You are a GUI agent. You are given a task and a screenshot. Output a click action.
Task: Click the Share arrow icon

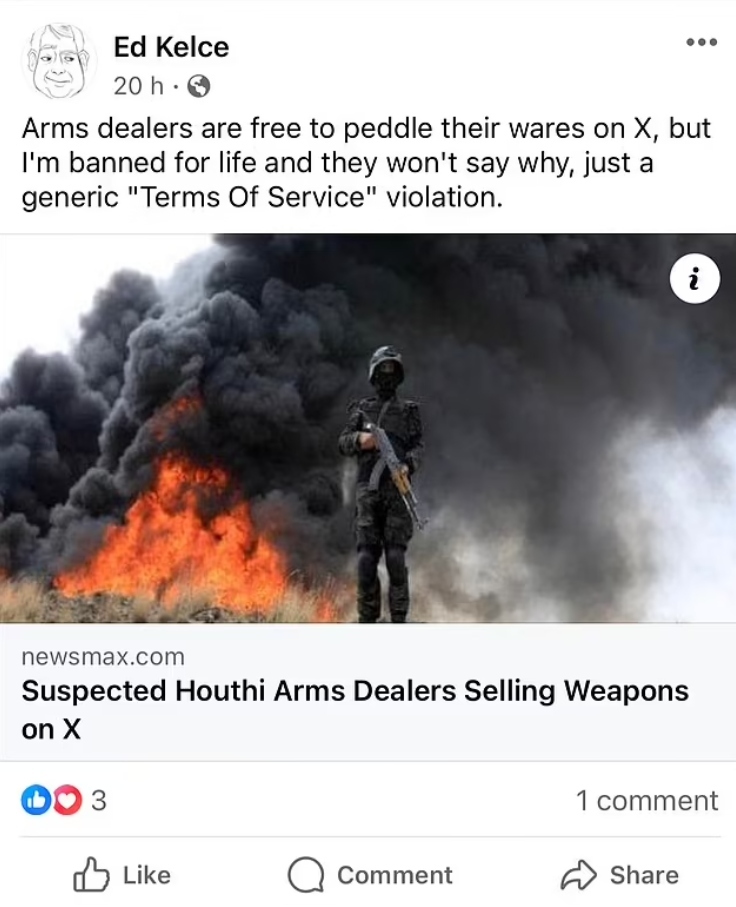tap(578, 875)
